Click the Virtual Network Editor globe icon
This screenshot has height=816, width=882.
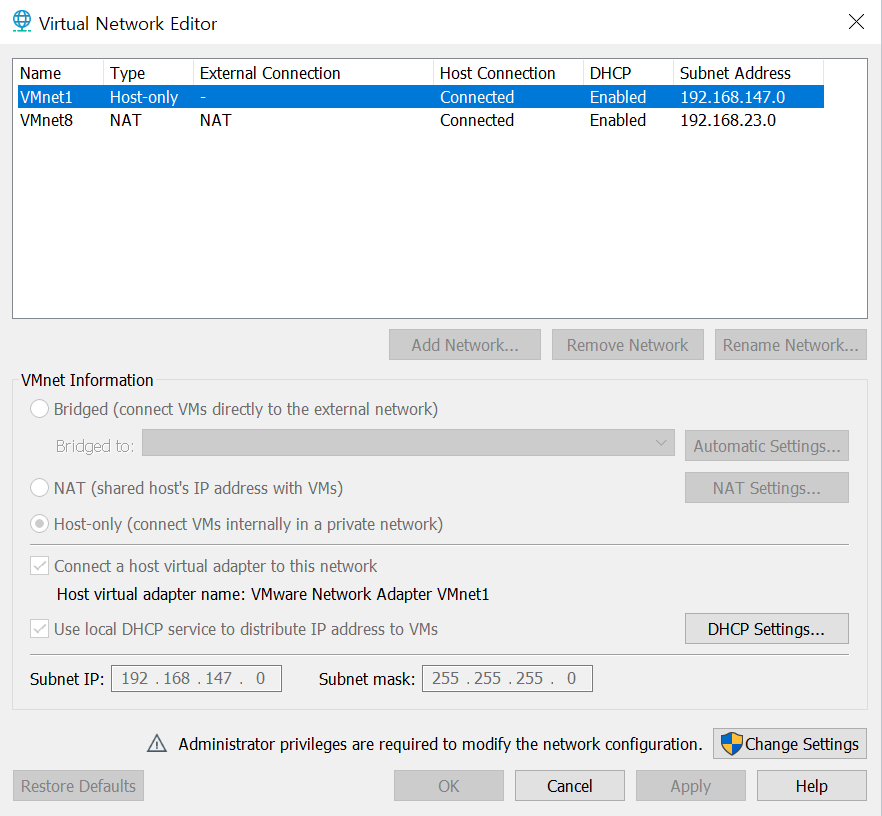click(22, 21)
